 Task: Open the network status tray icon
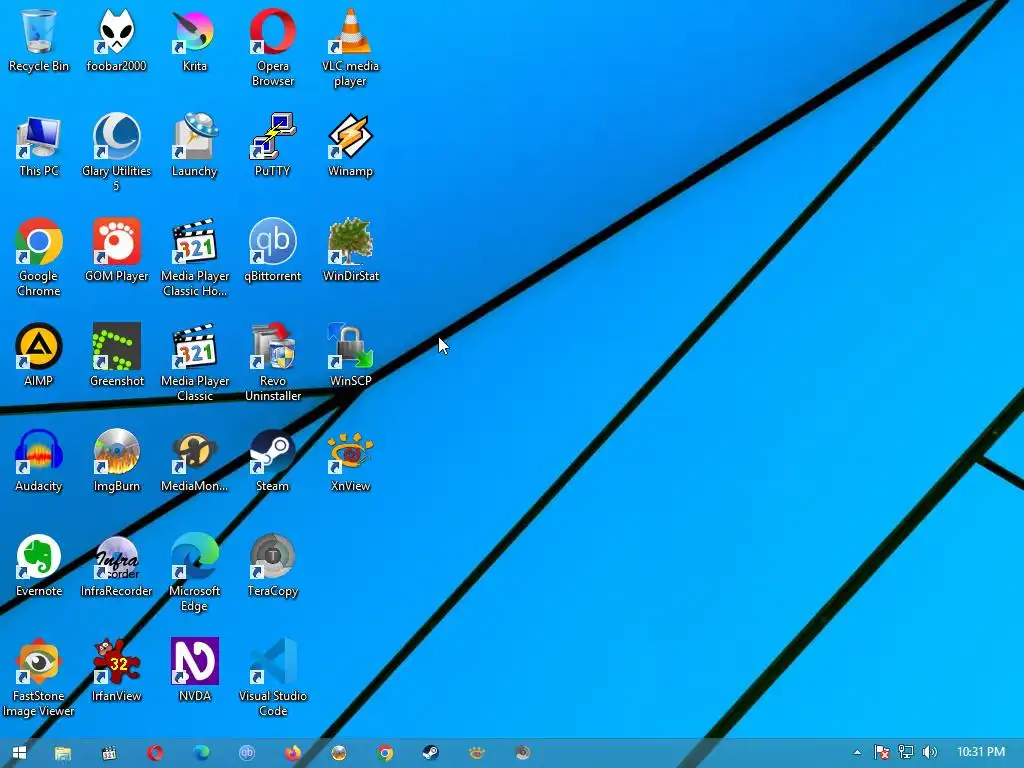pos(906,752)
